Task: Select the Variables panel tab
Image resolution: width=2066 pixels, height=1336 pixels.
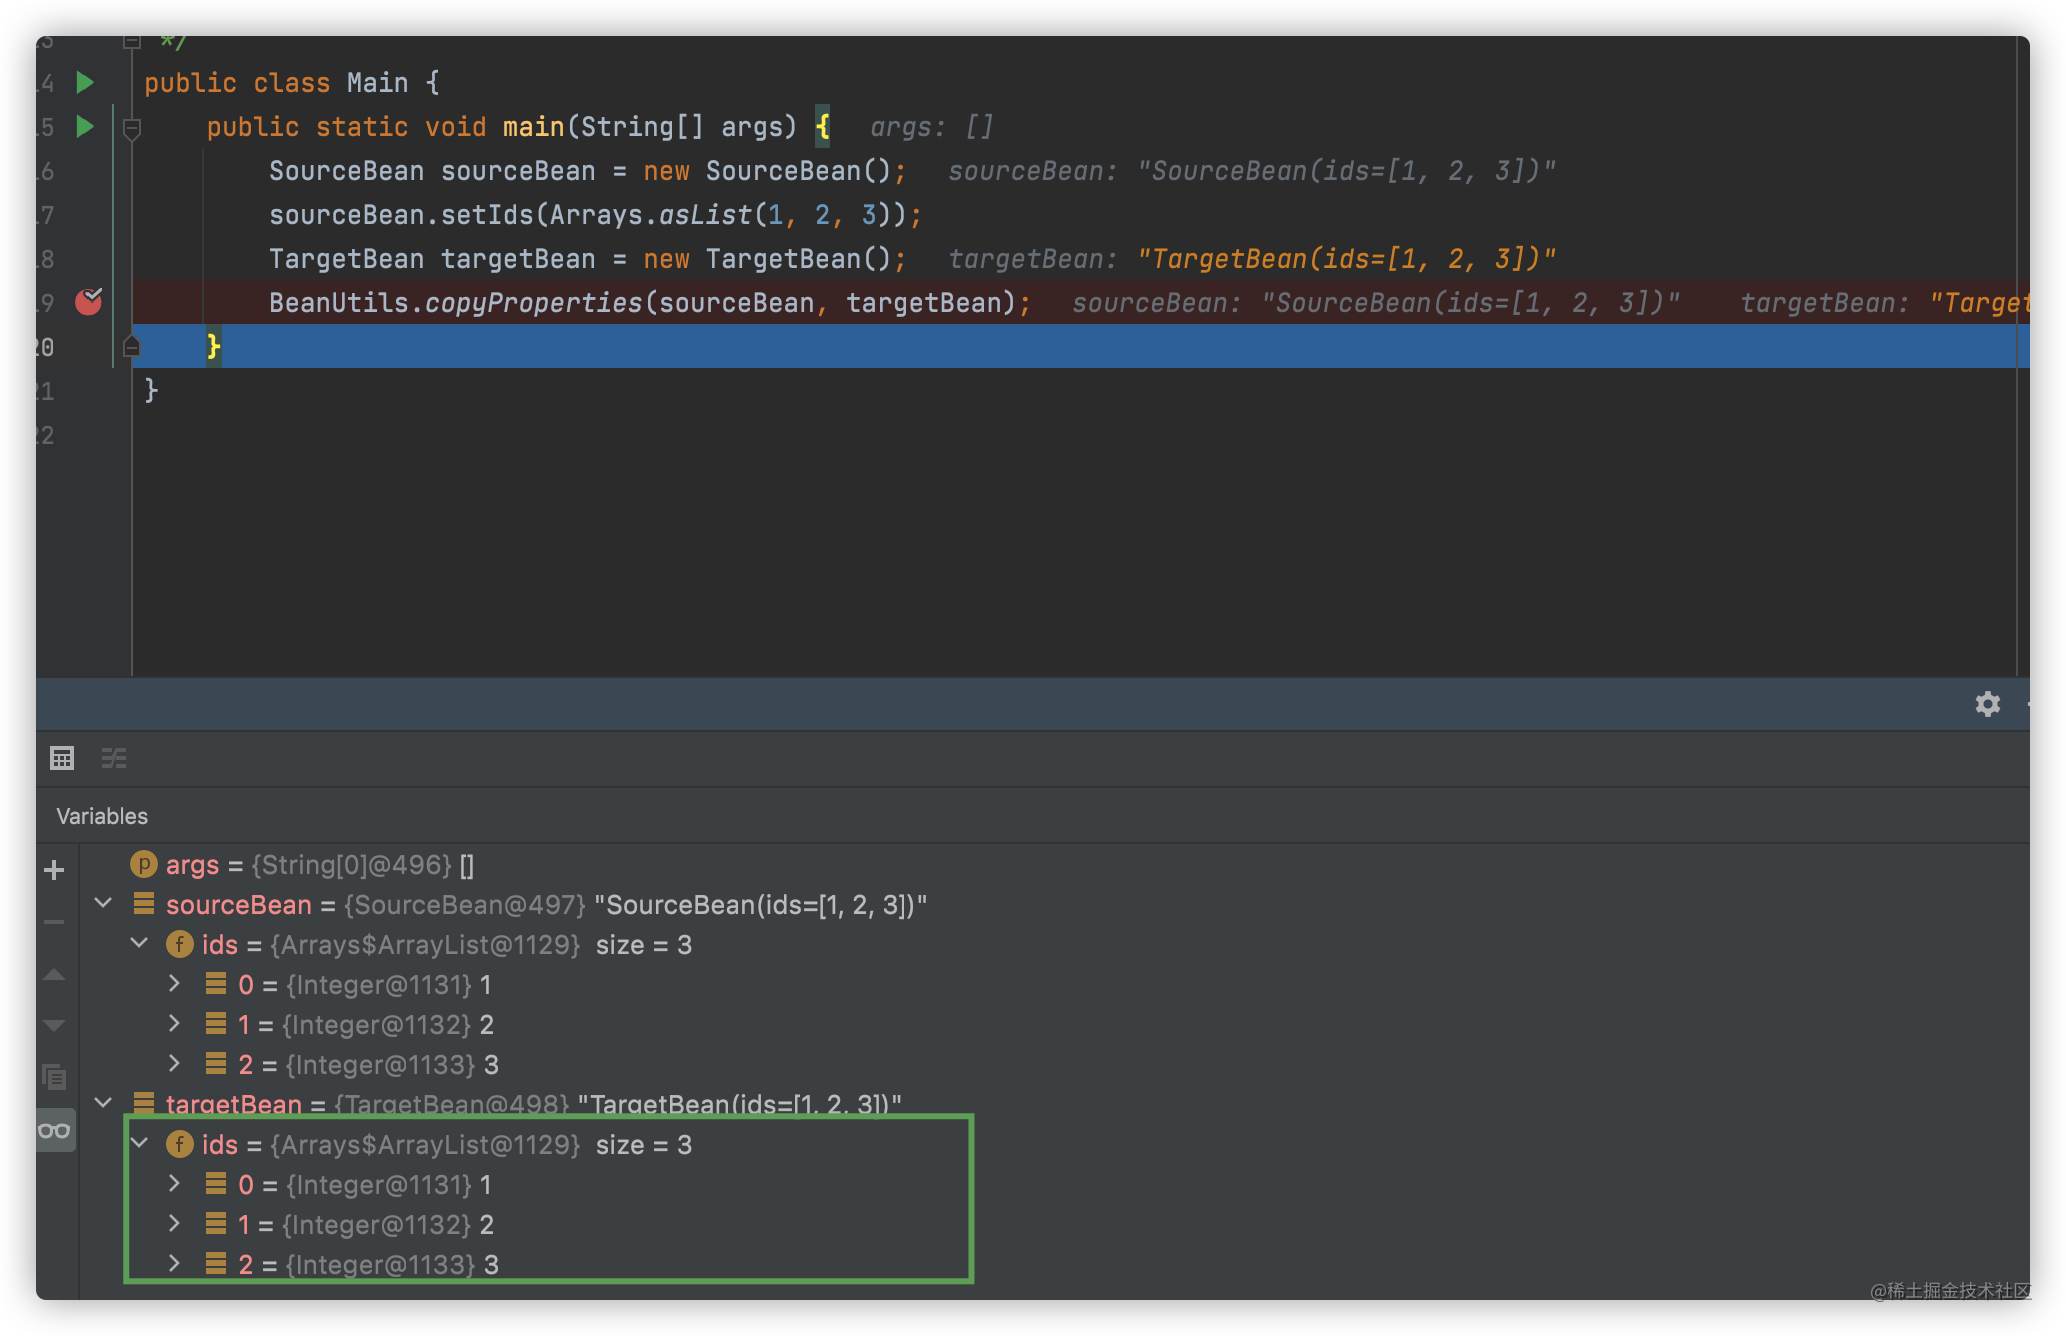Action: point(102,816)
